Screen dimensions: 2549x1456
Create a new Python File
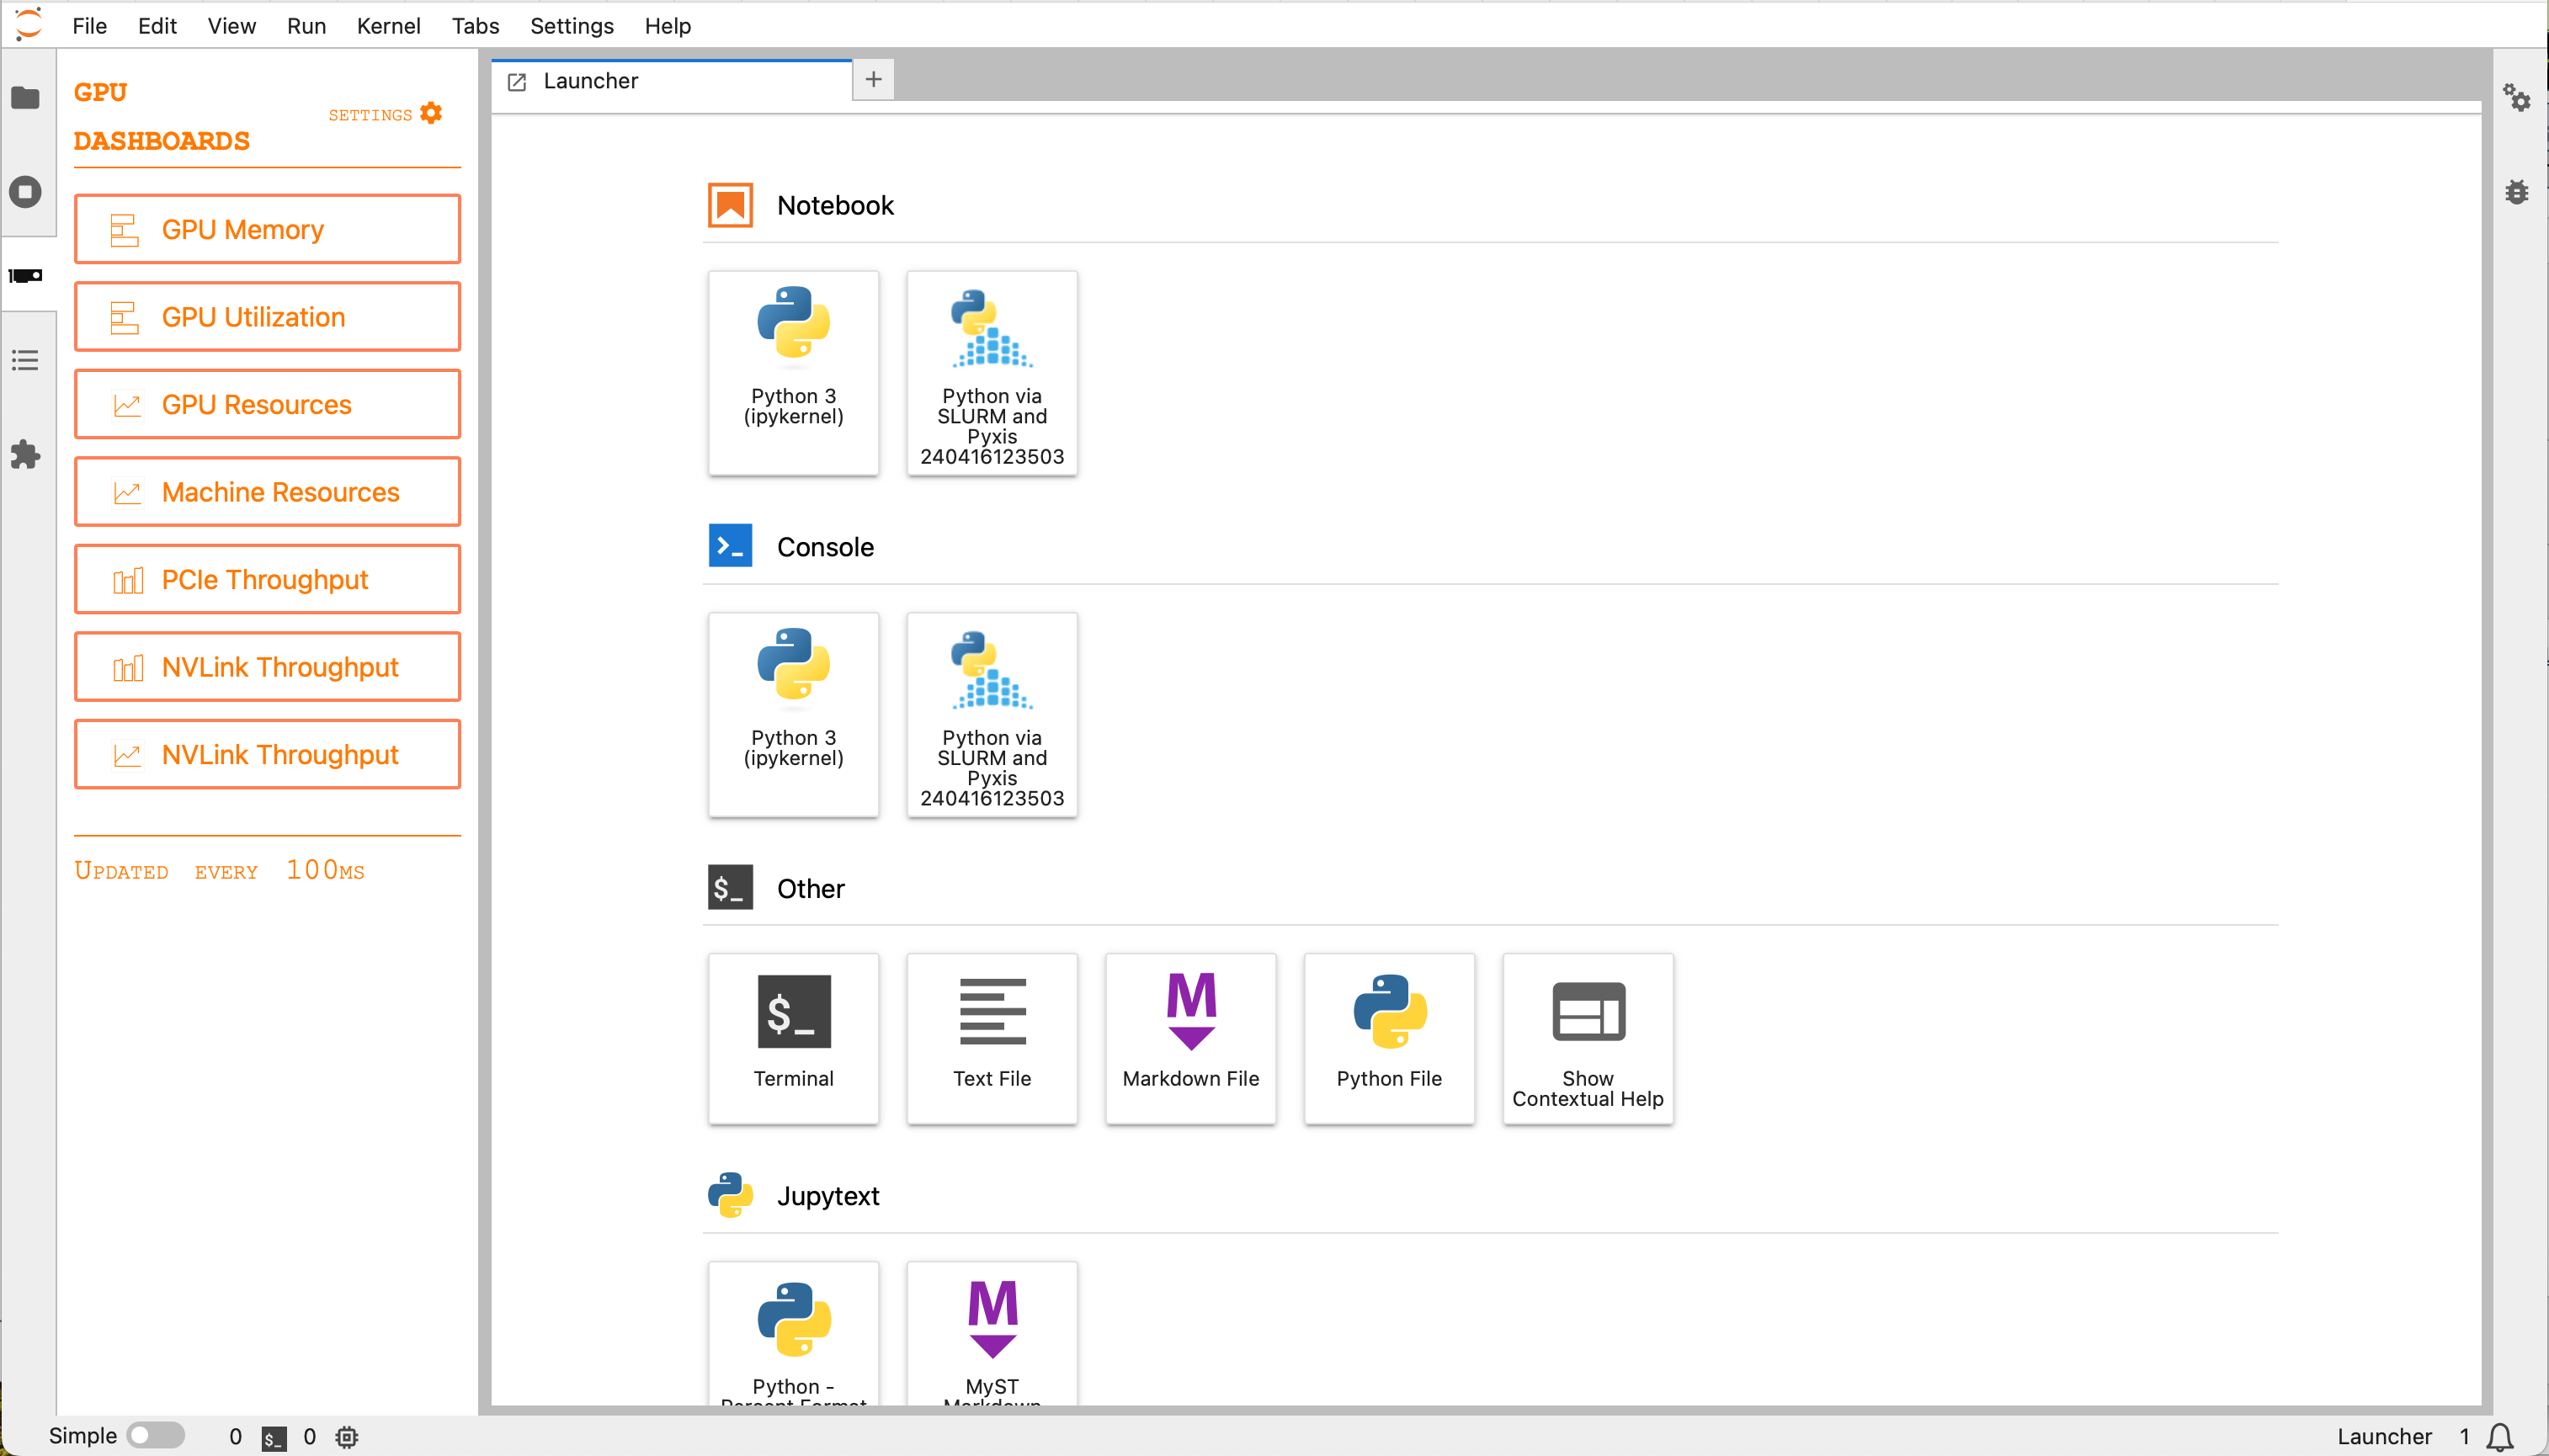tap(1389, 1038)
